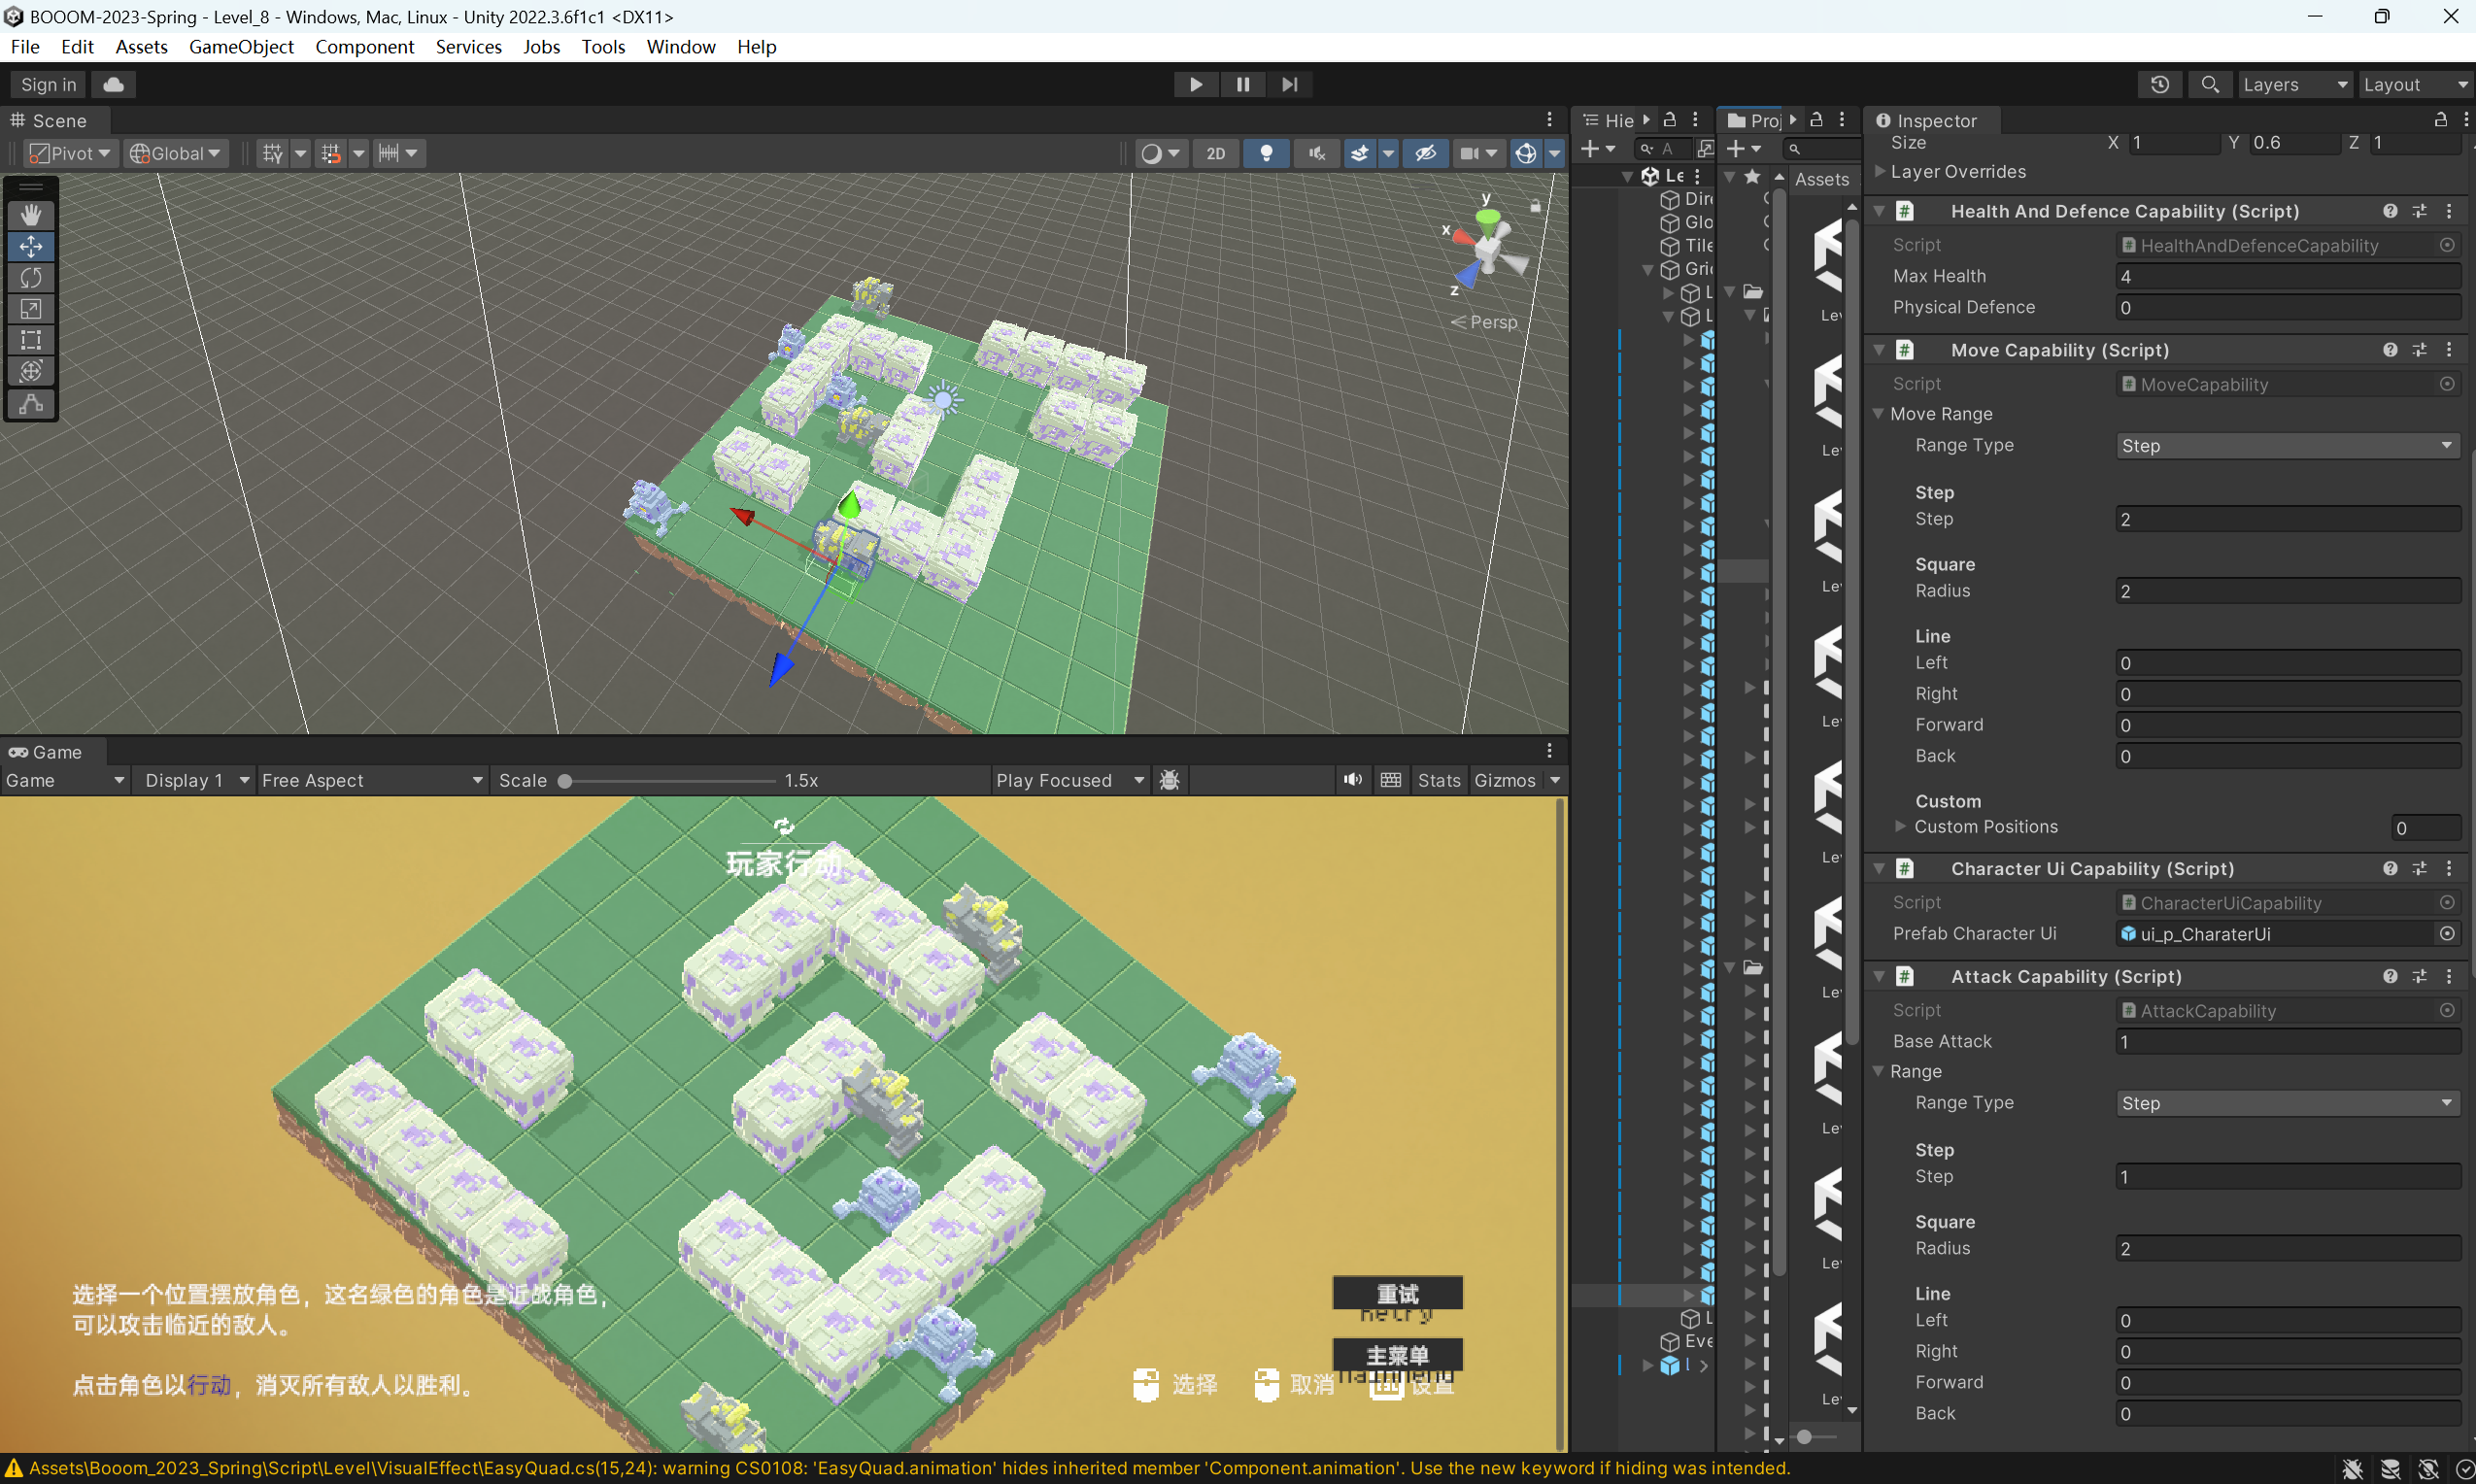The image size is (2476, 1484).
Task: Toggle 2D scene view mode
Action: [1215, 153]
